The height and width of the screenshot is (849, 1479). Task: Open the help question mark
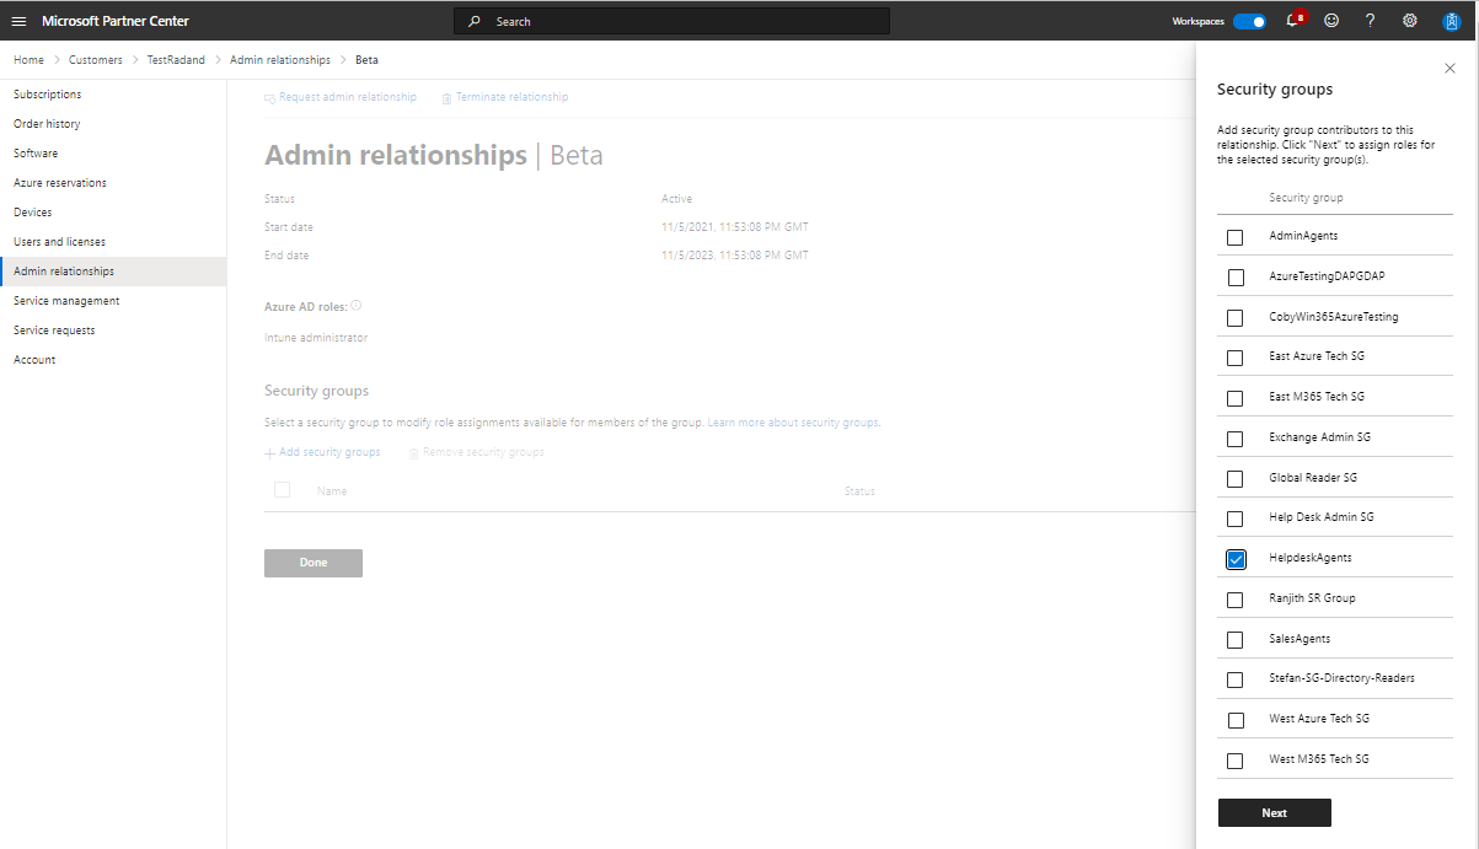pyautogui.click(x=1370, y=20)
